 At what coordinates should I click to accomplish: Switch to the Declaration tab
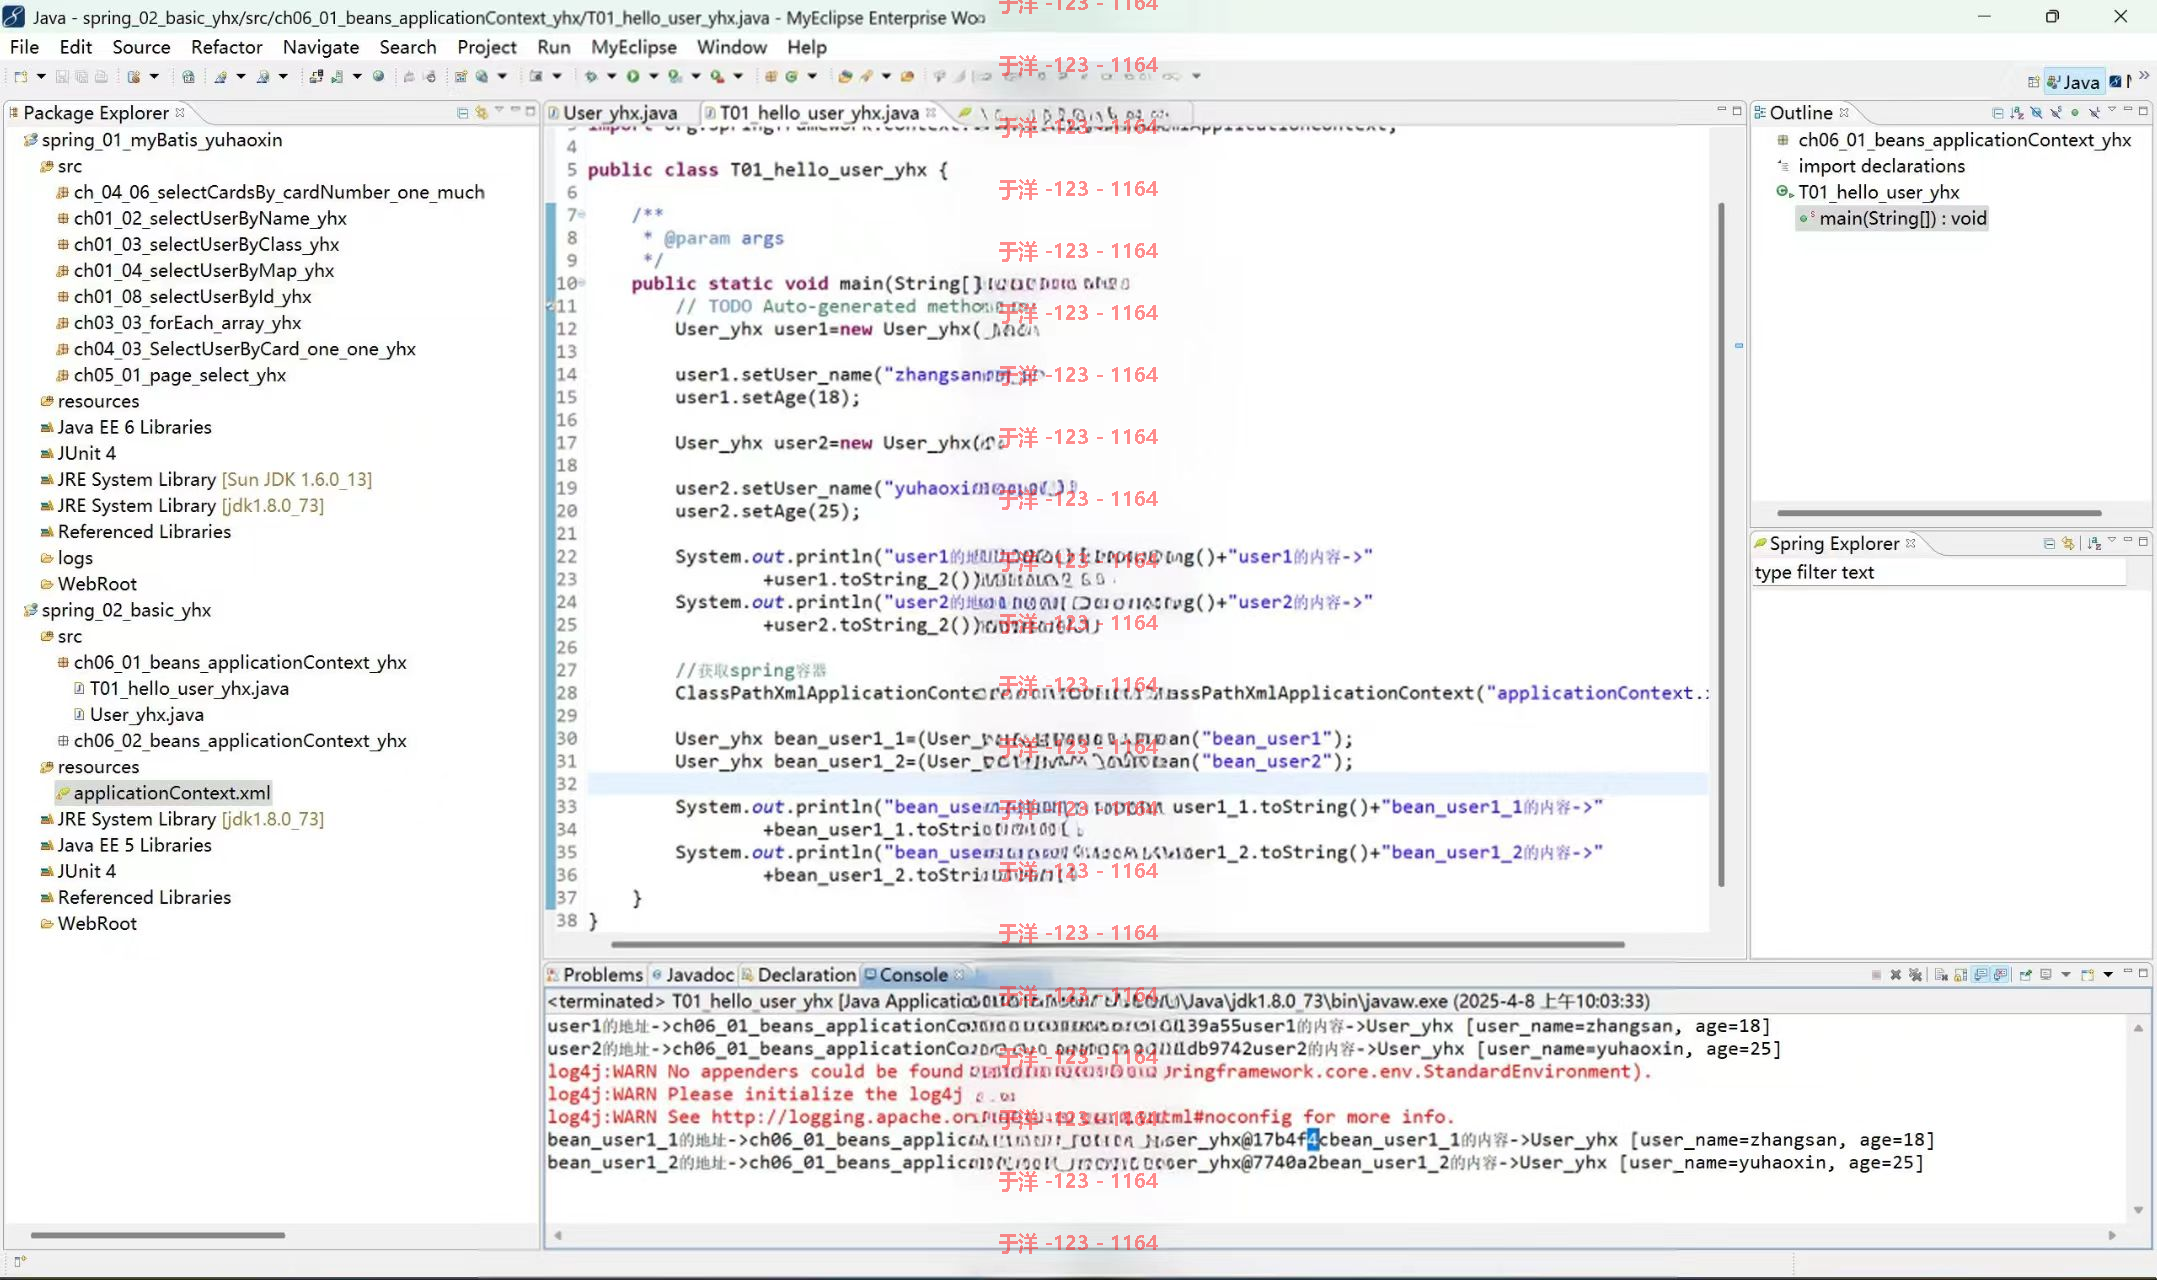798,975
